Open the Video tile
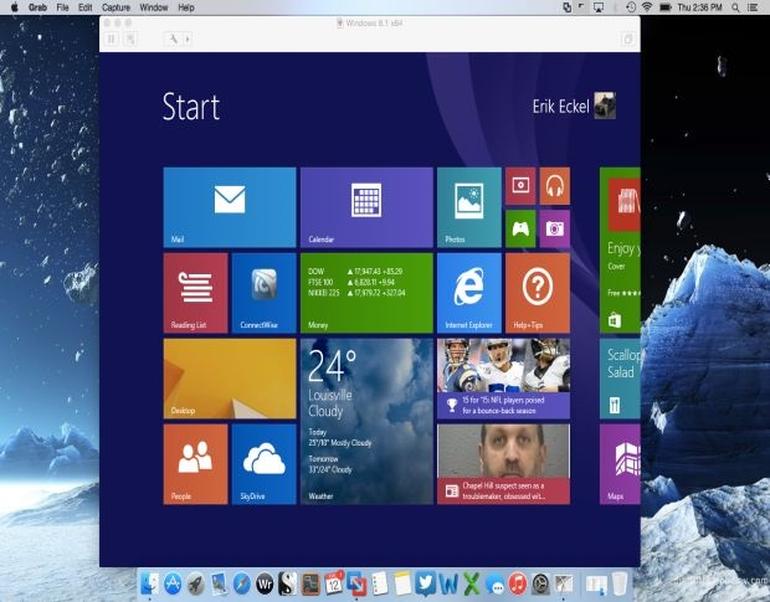 click(520, 186)
